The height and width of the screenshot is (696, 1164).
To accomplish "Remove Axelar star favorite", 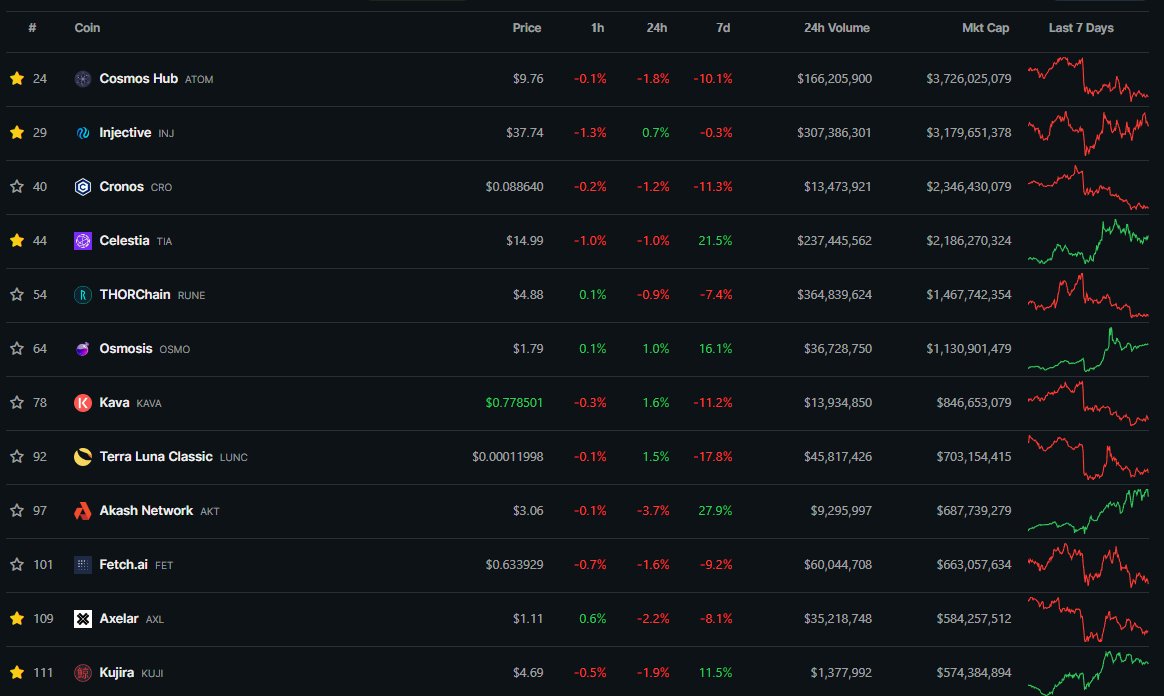I will [16, 619].
